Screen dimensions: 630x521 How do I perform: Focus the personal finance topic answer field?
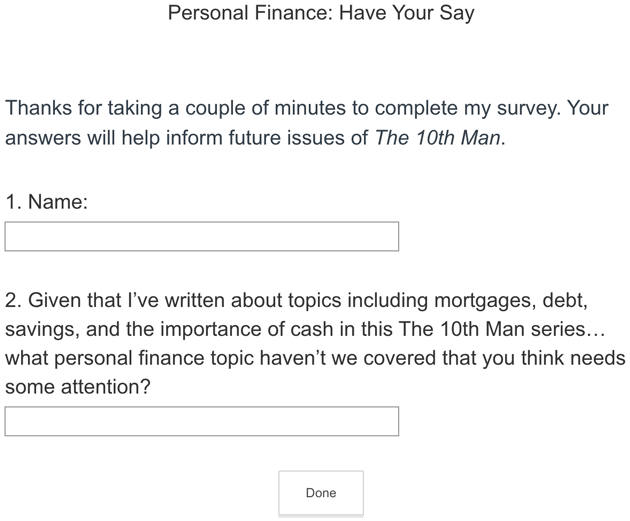[202, 421]
